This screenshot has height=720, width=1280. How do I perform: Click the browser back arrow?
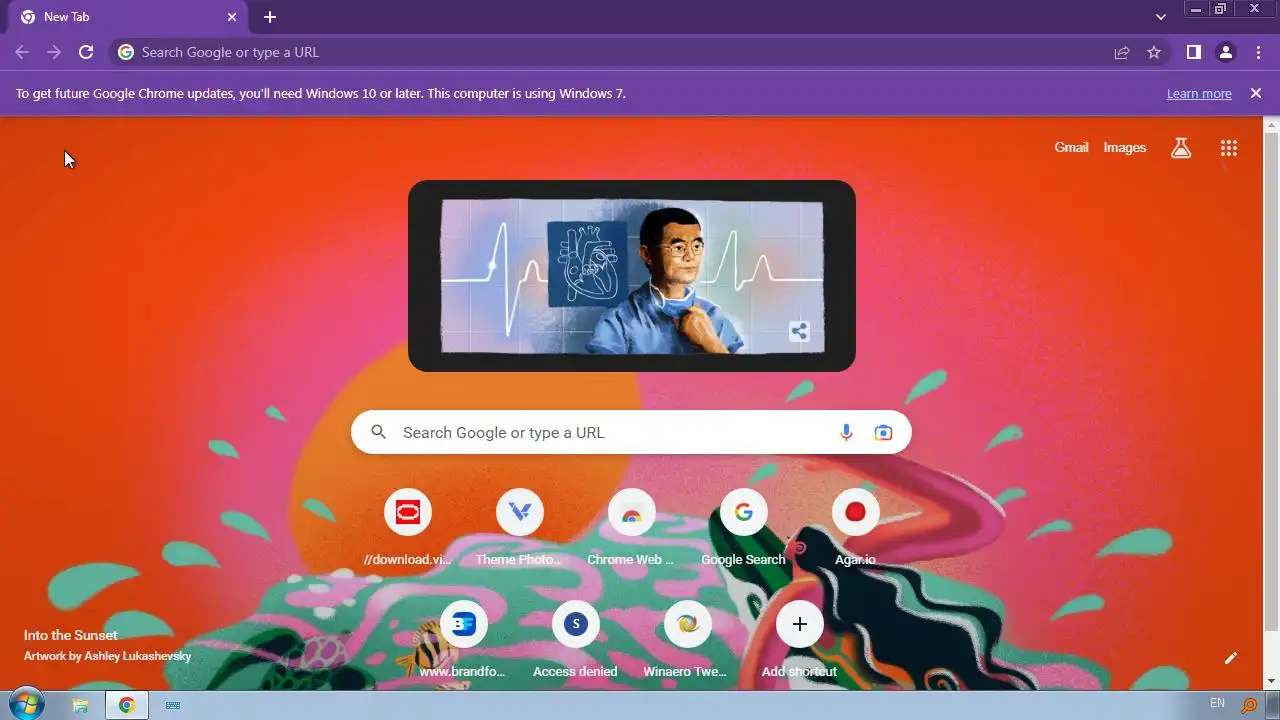22,52
